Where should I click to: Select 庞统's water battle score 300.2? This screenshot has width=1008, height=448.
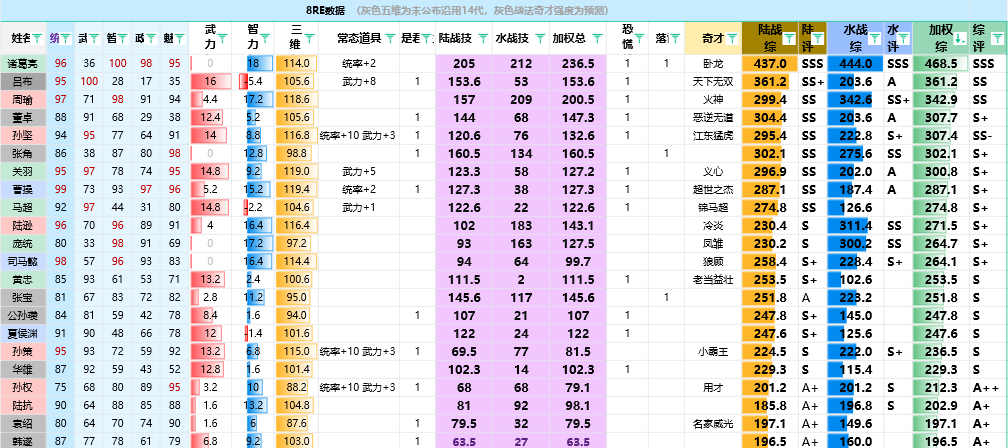pos(856,244)
